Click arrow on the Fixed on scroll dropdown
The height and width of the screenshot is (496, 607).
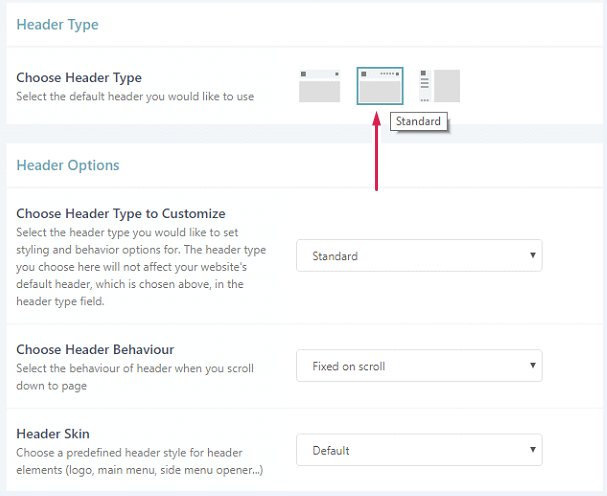[x=530, y=366]
